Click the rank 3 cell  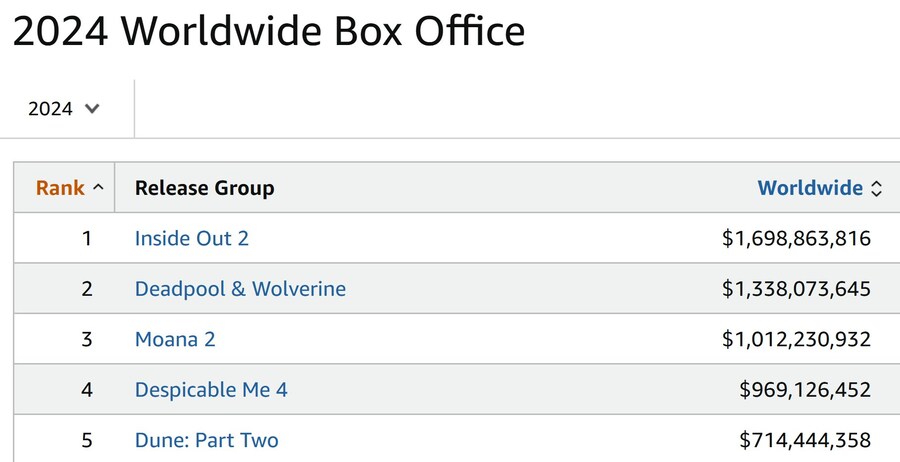pyautogui.click(x=87, y=339)
